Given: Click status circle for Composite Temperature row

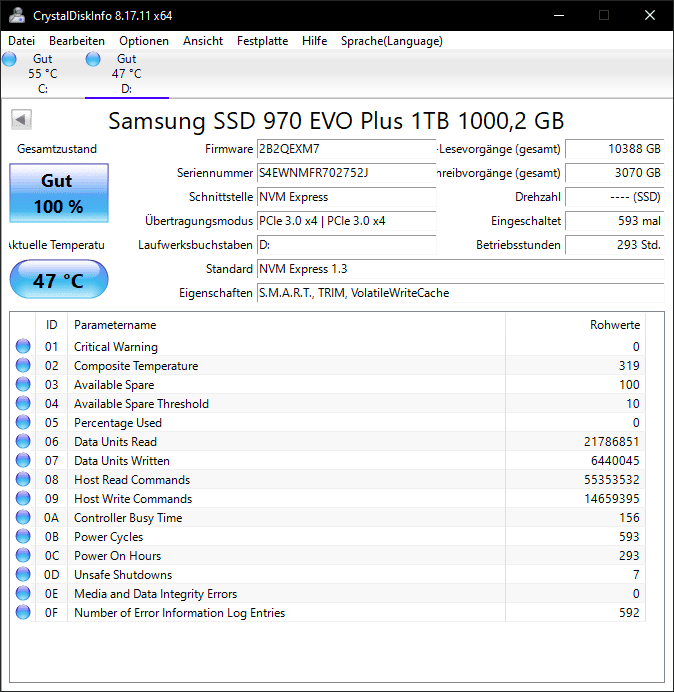Looking at the screenshot, I should [23, 365].
